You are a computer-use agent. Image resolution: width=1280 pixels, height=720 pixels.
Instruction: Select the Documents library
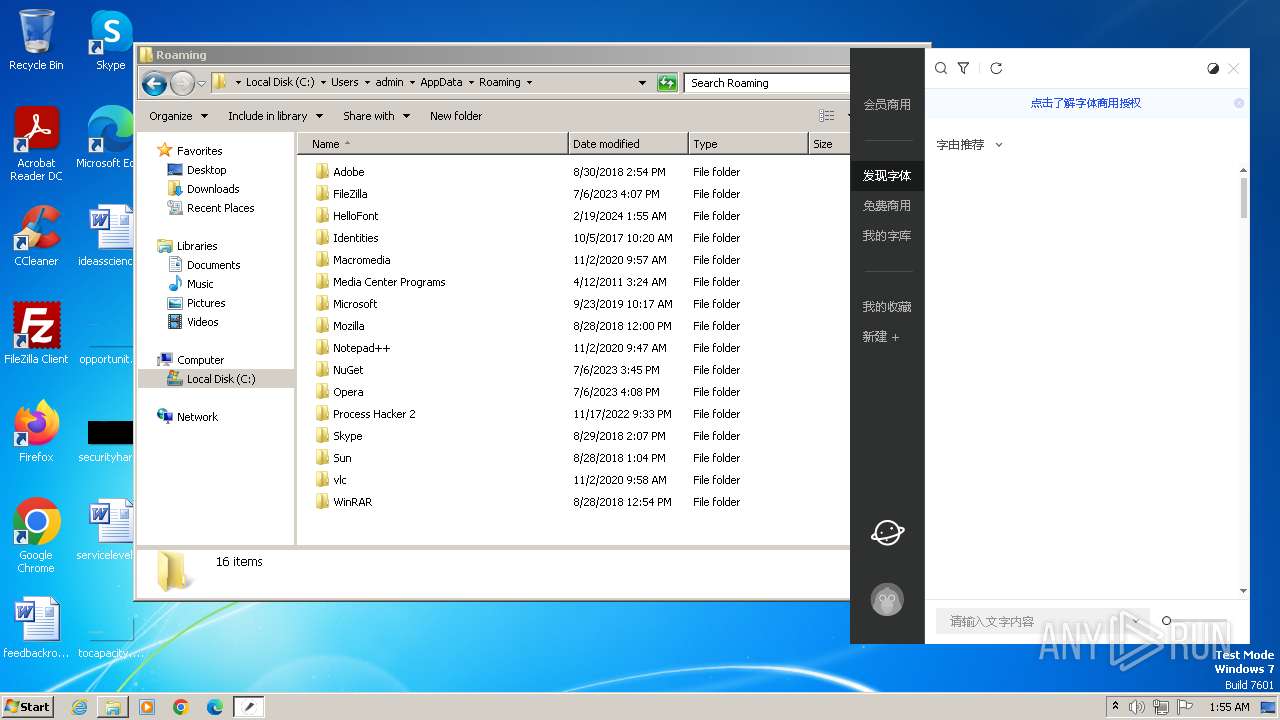213,265
